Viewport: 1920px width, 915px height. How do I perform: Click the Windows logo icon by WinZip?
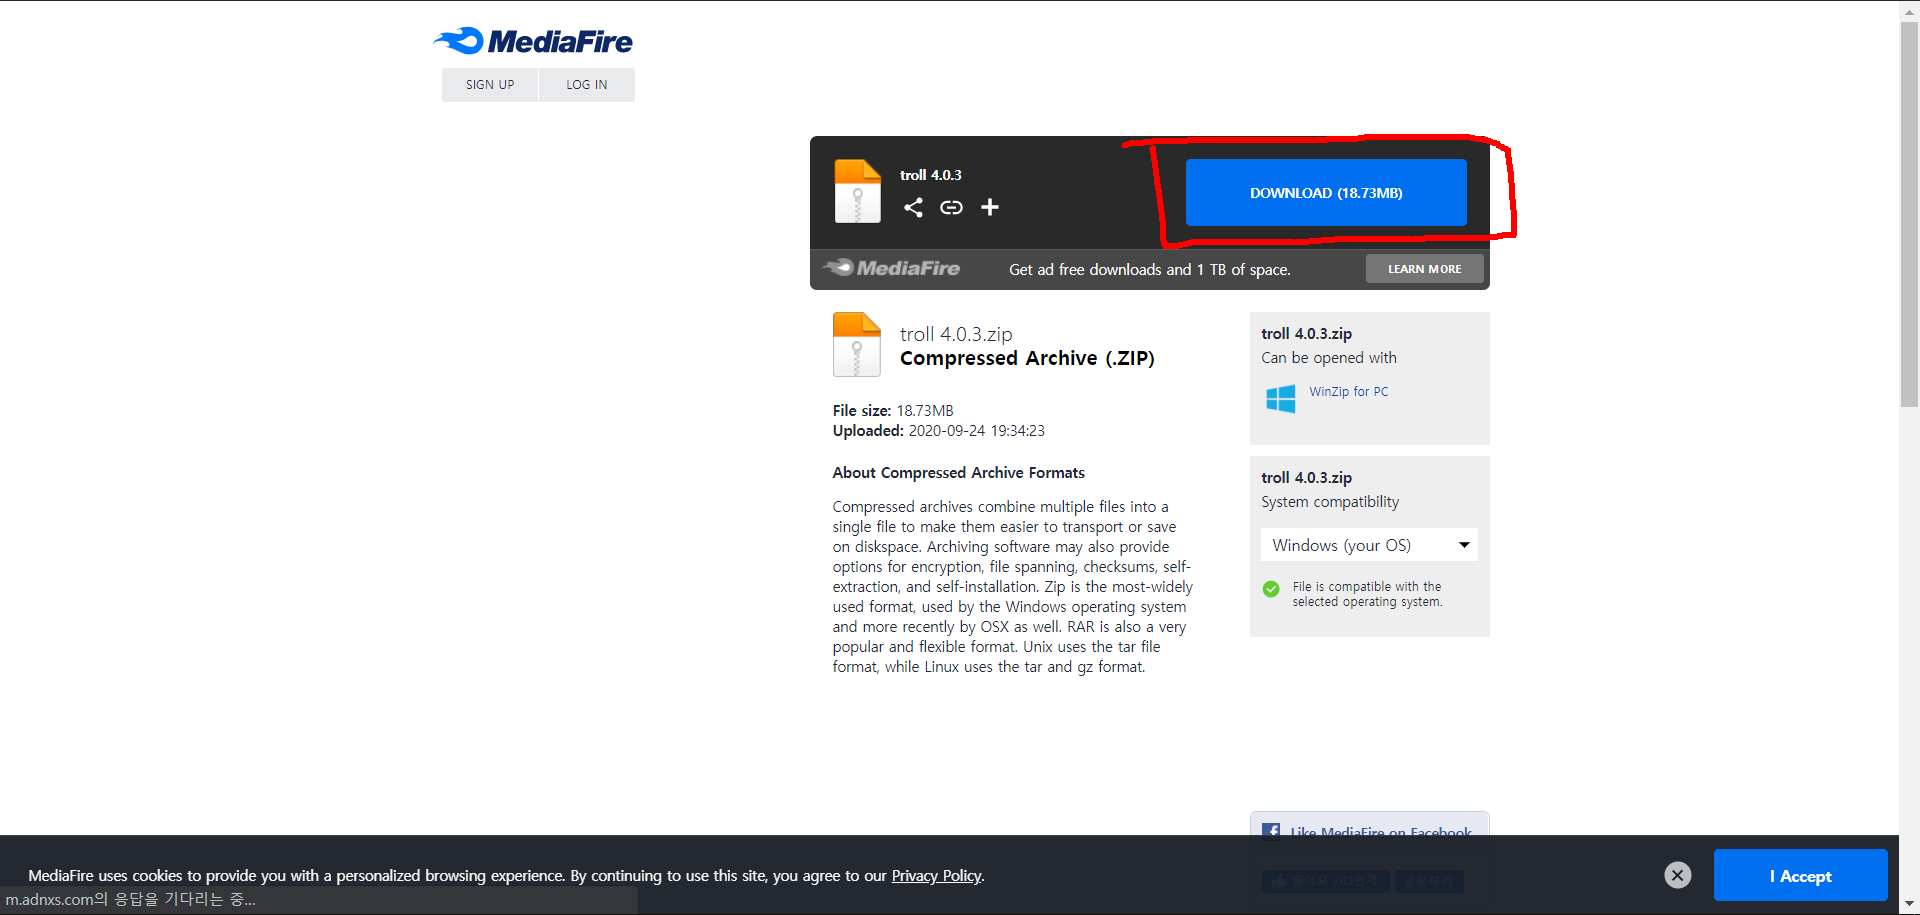(1281, 399)
